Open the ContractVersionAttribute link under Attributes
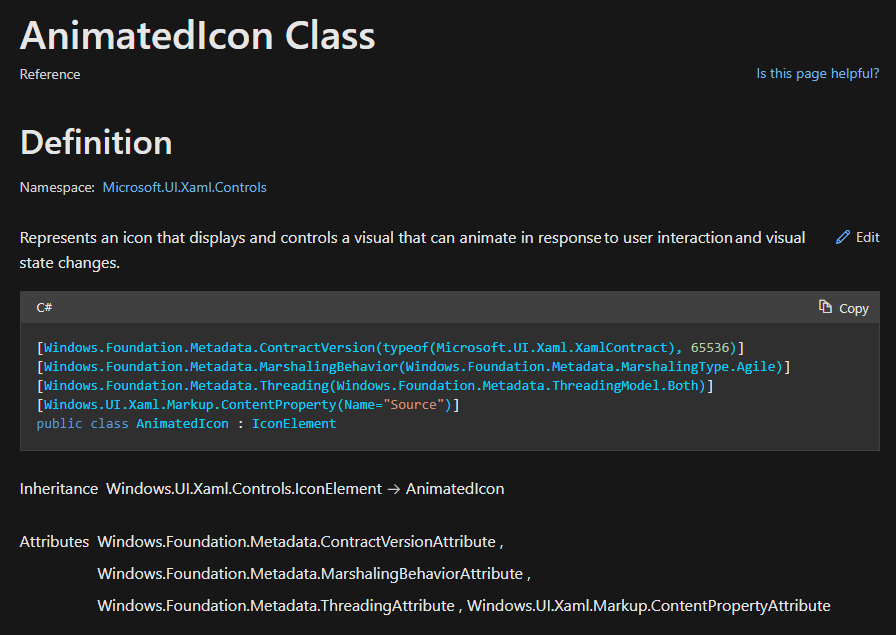This screenshot has height=635, width=896. point(295,541)
